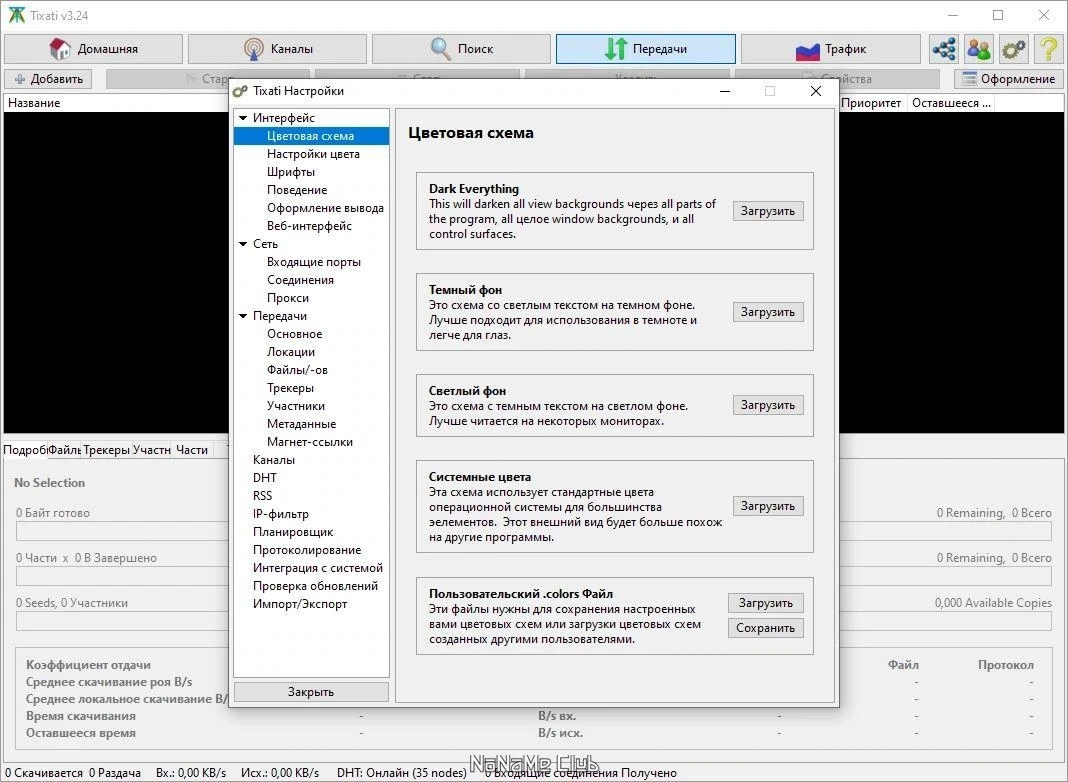Click the Добавить add button
Viewport: 1068px width, 782px height.
(x=48, y=79)
